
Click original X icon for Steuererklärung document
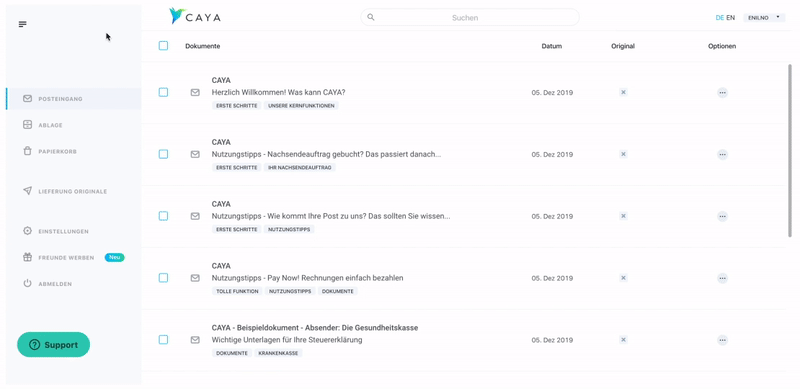coord(623,339)
